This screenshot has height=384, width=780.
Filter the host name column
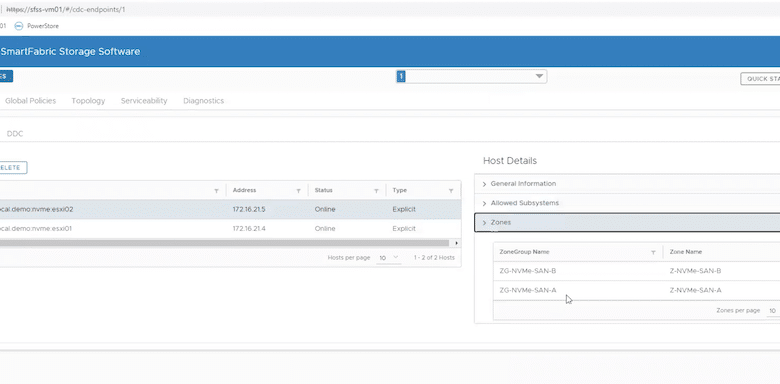point(216,191)
